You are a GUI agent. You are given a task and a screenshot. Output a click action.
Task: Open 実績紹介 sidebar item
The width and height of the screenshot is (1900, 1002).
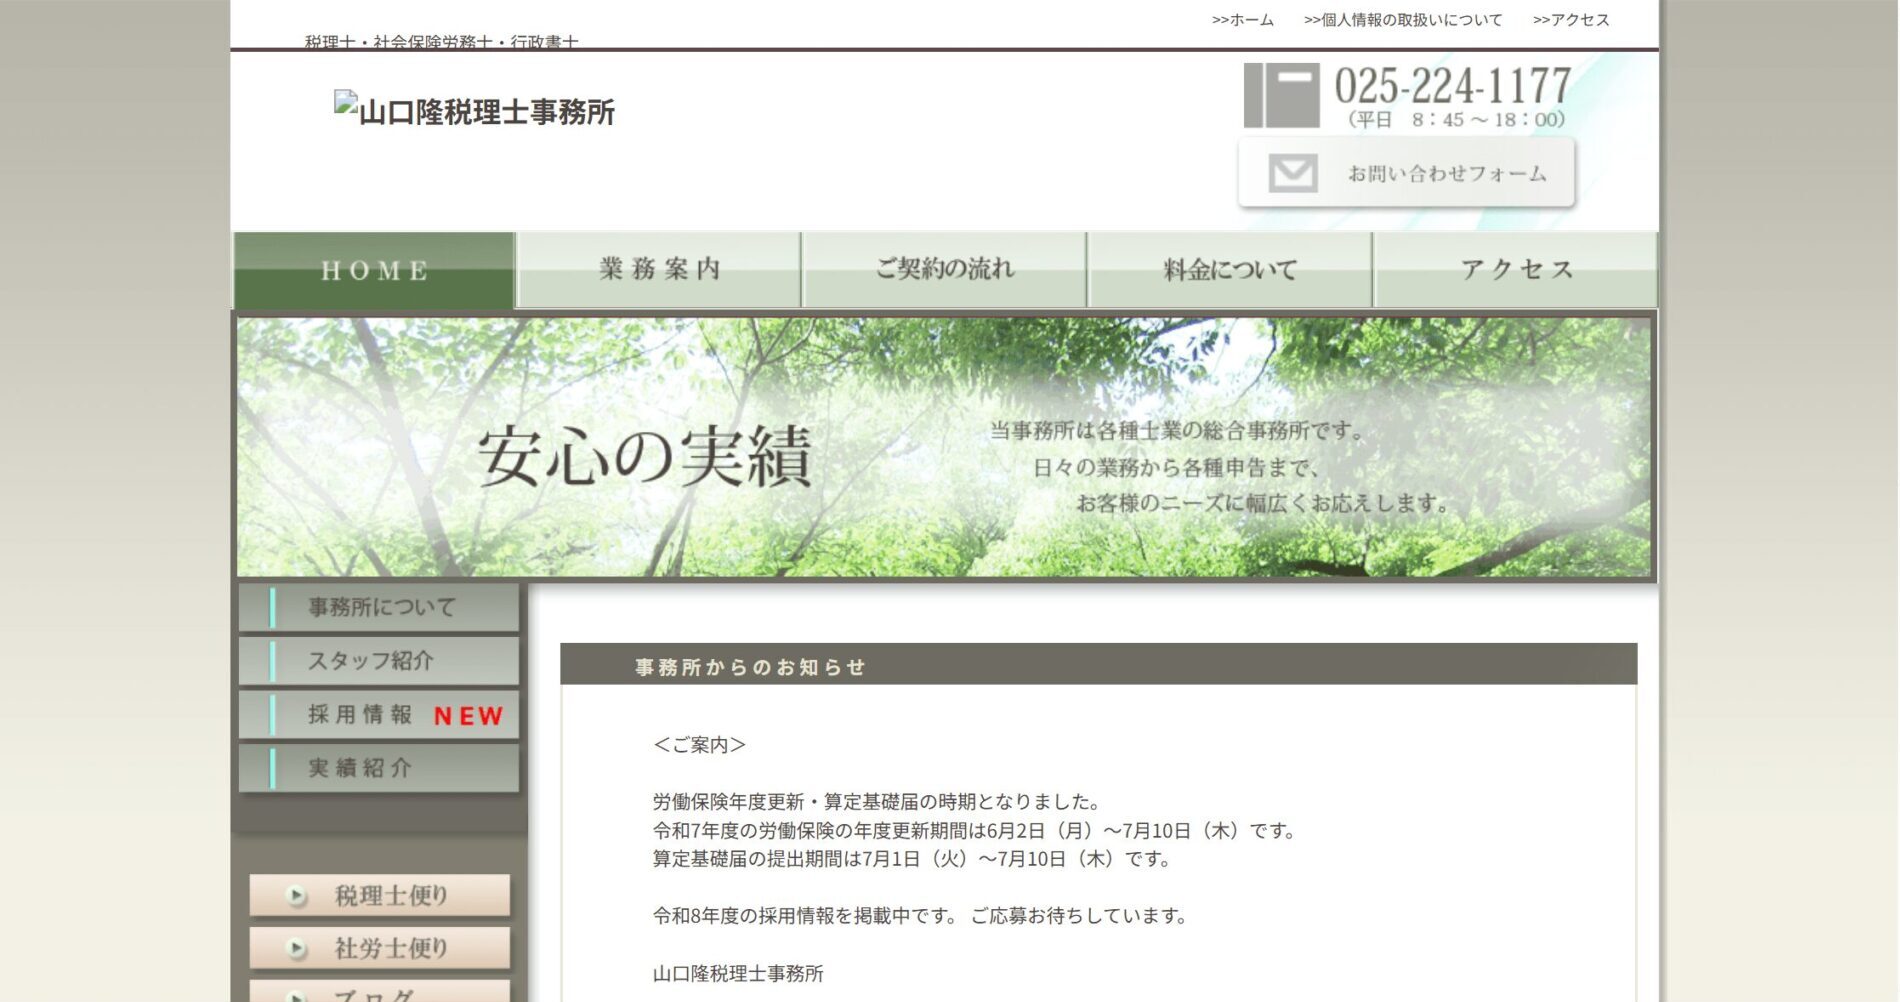[379, 768]
